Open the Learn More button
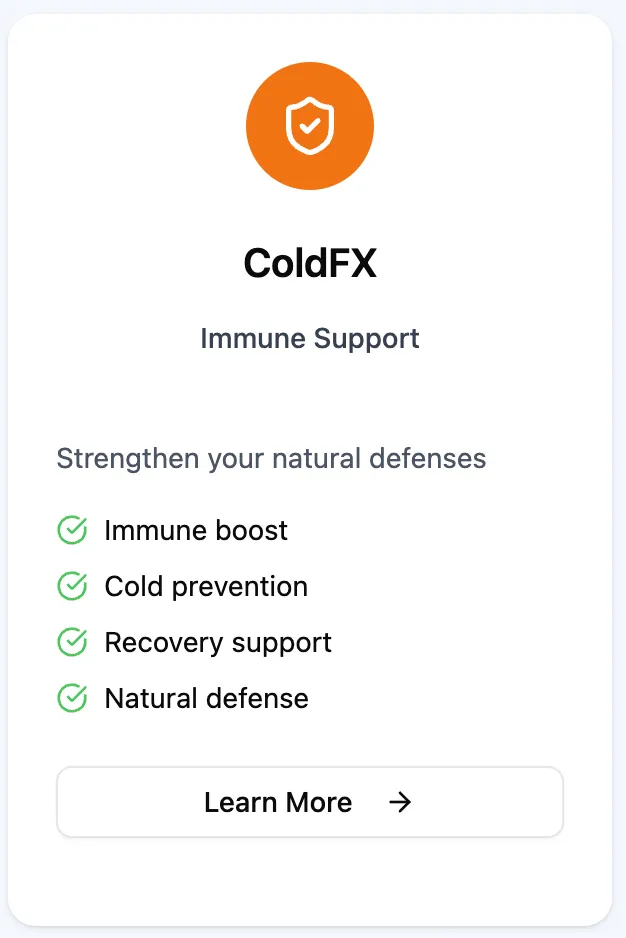This screenshot has width=626, height=938. (x=310, y=802)
